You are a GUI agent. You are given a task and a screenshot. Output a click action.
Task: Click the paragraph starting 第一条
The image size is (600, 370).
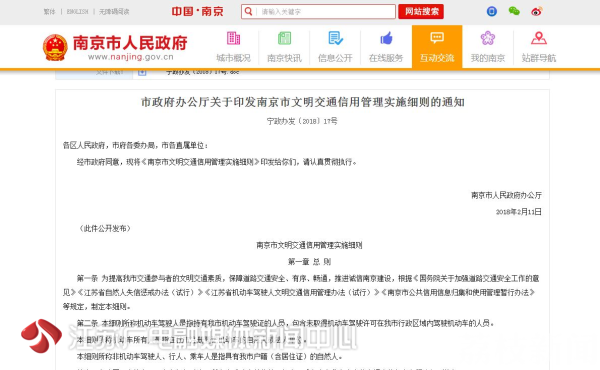tap(301, 292)
